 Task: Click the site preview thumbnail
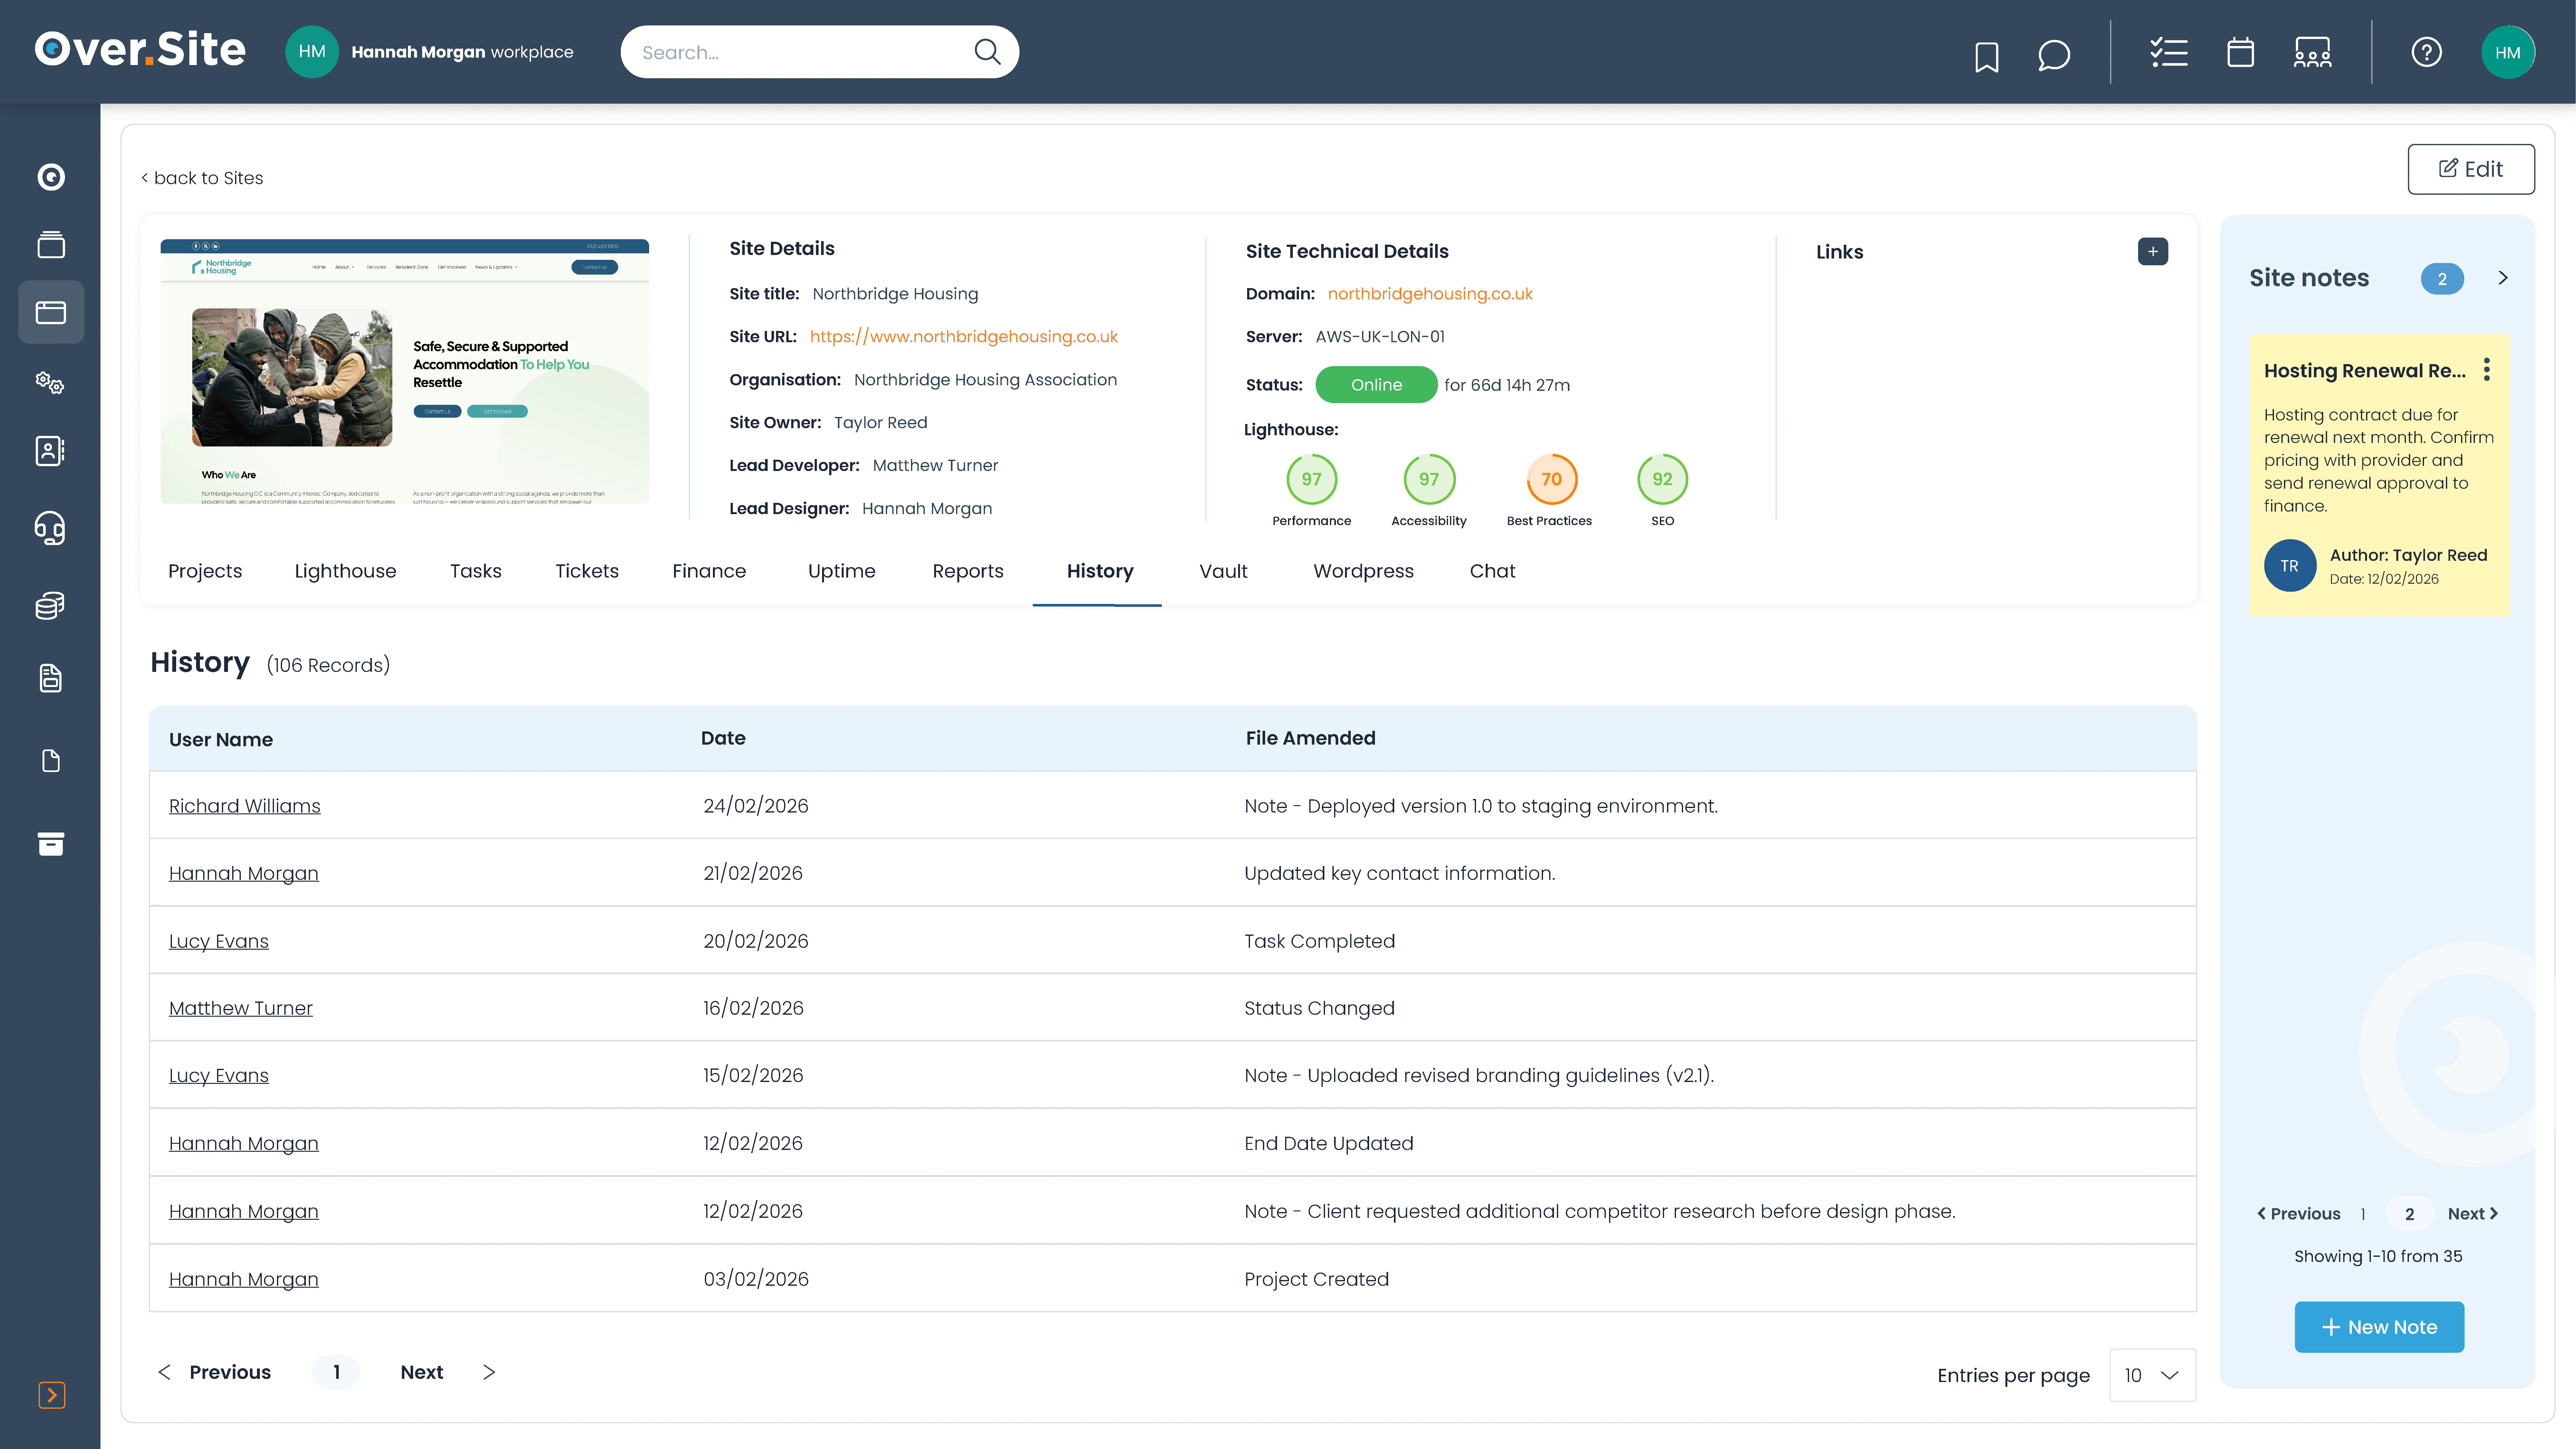click(x=405, y=371)
